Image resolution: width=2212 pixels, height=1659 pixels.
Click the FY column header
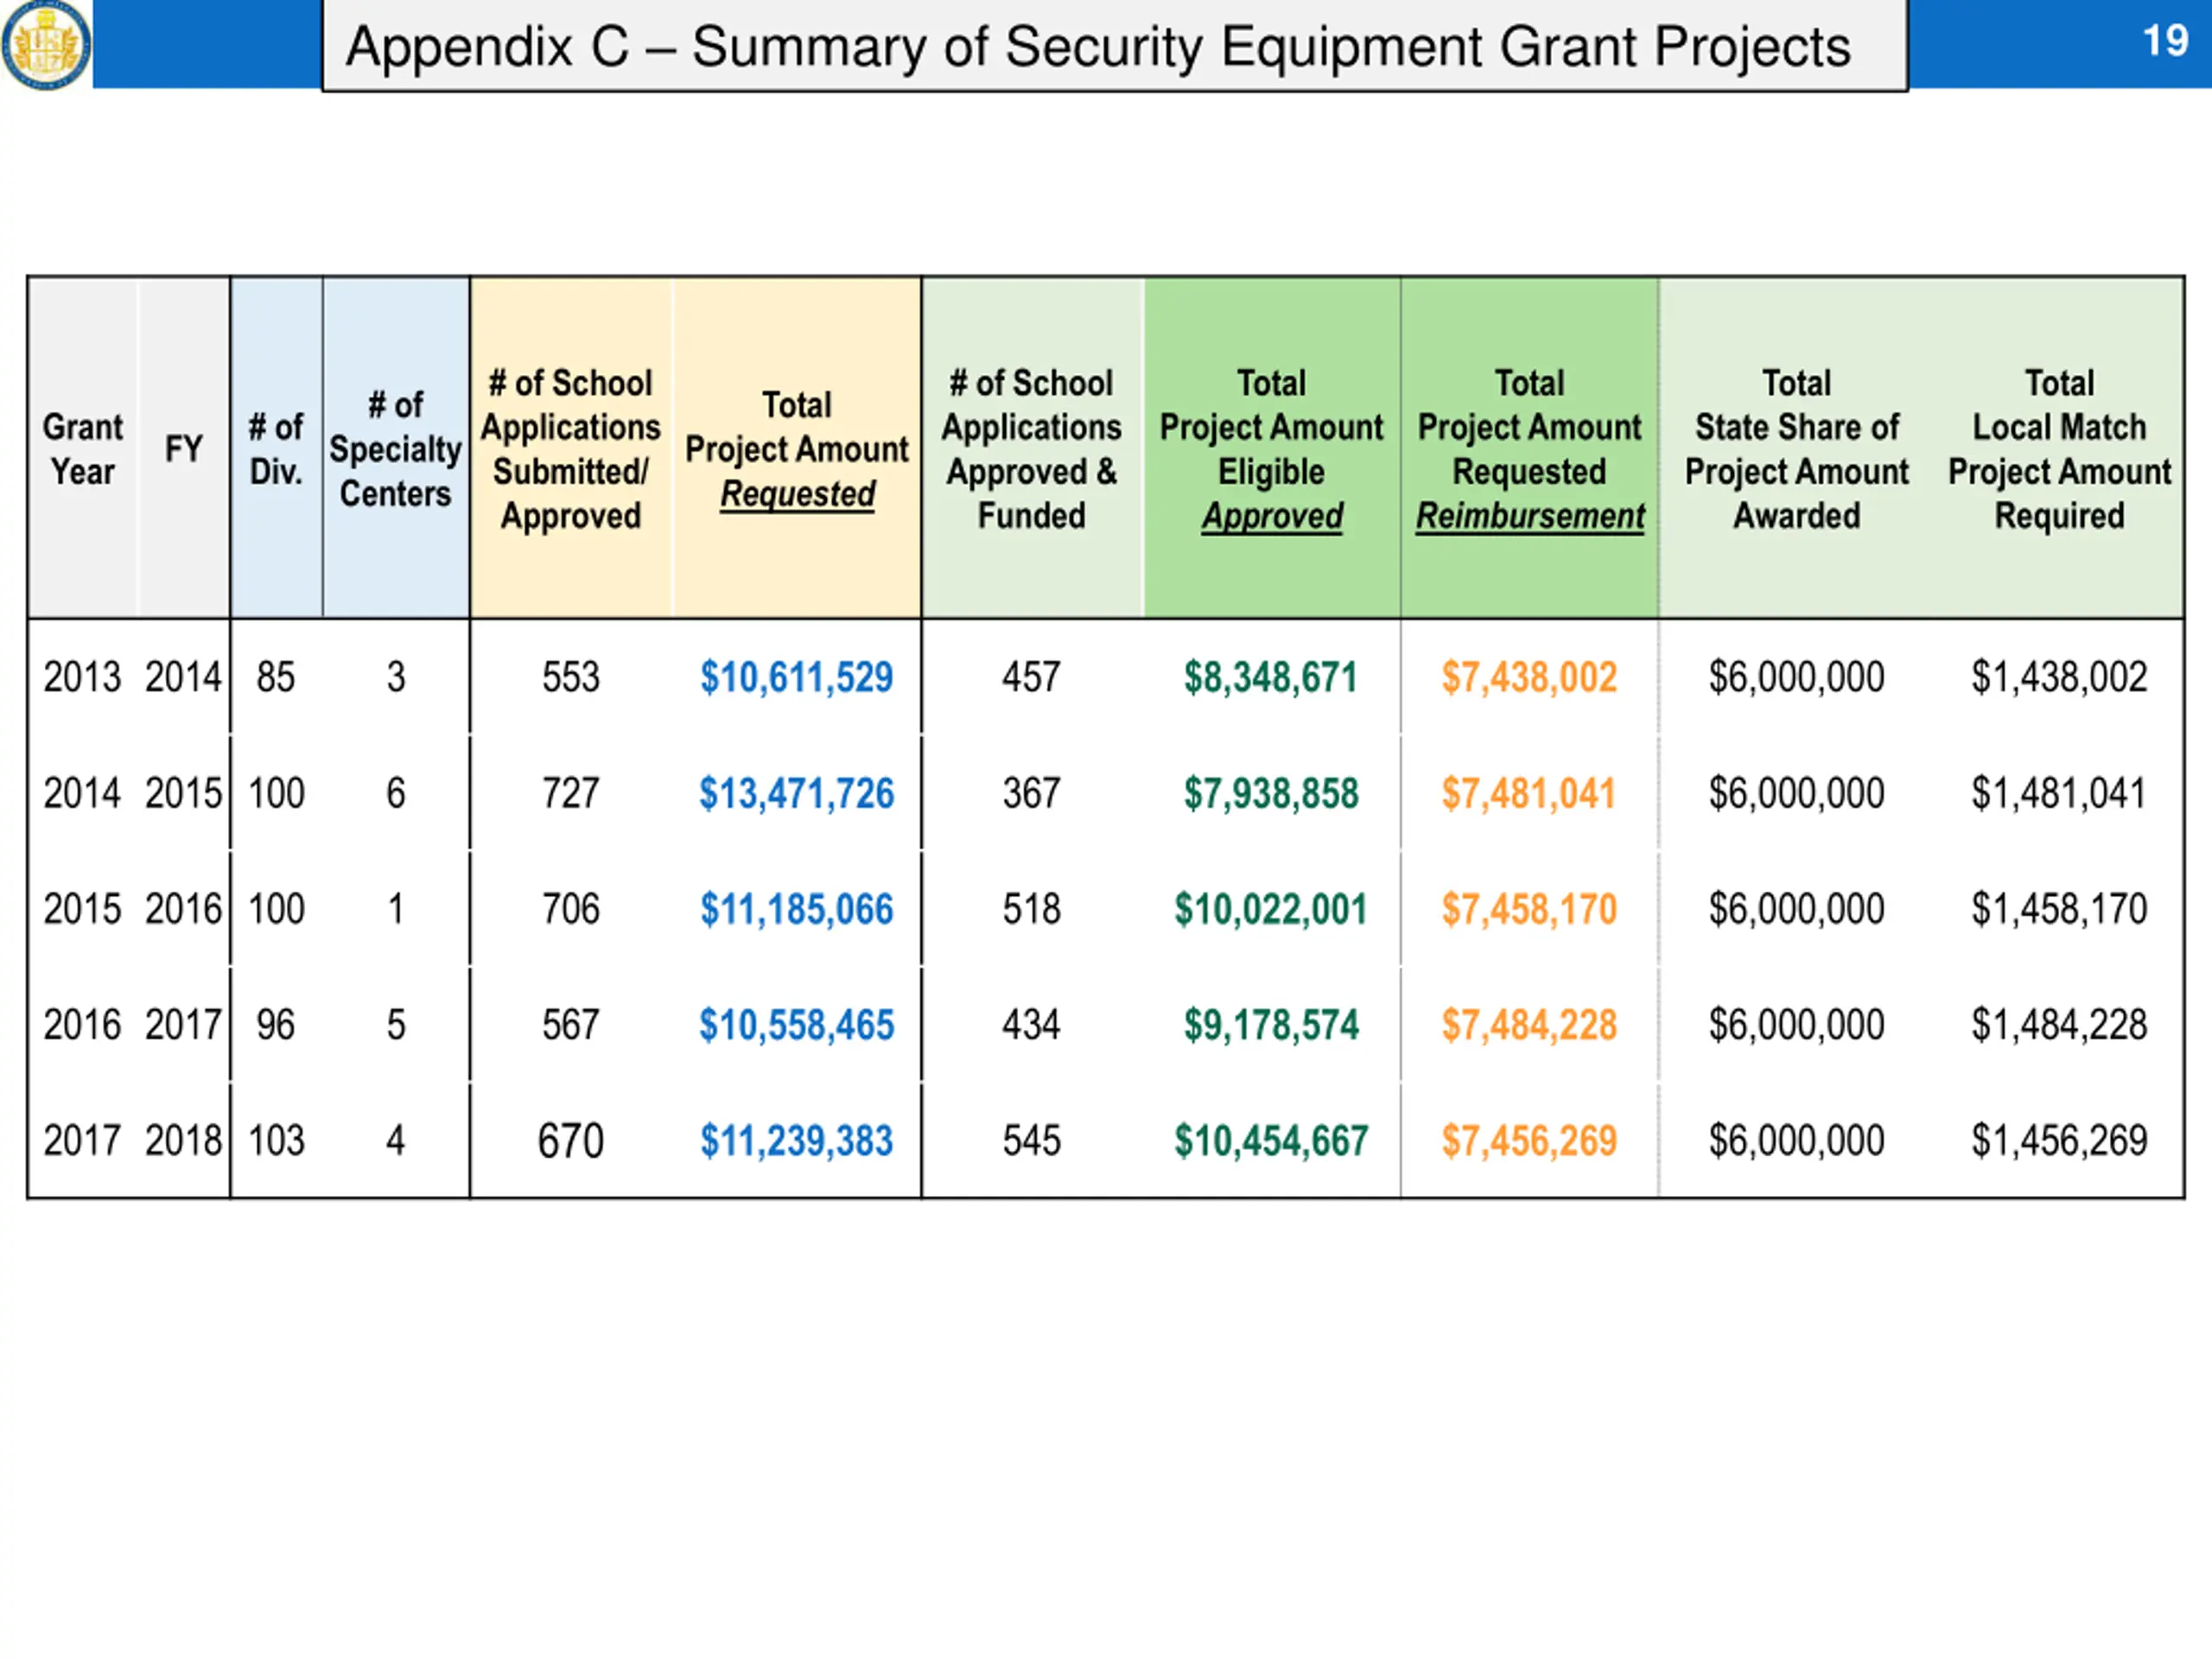pyautogui.click(x=184, y=449)
